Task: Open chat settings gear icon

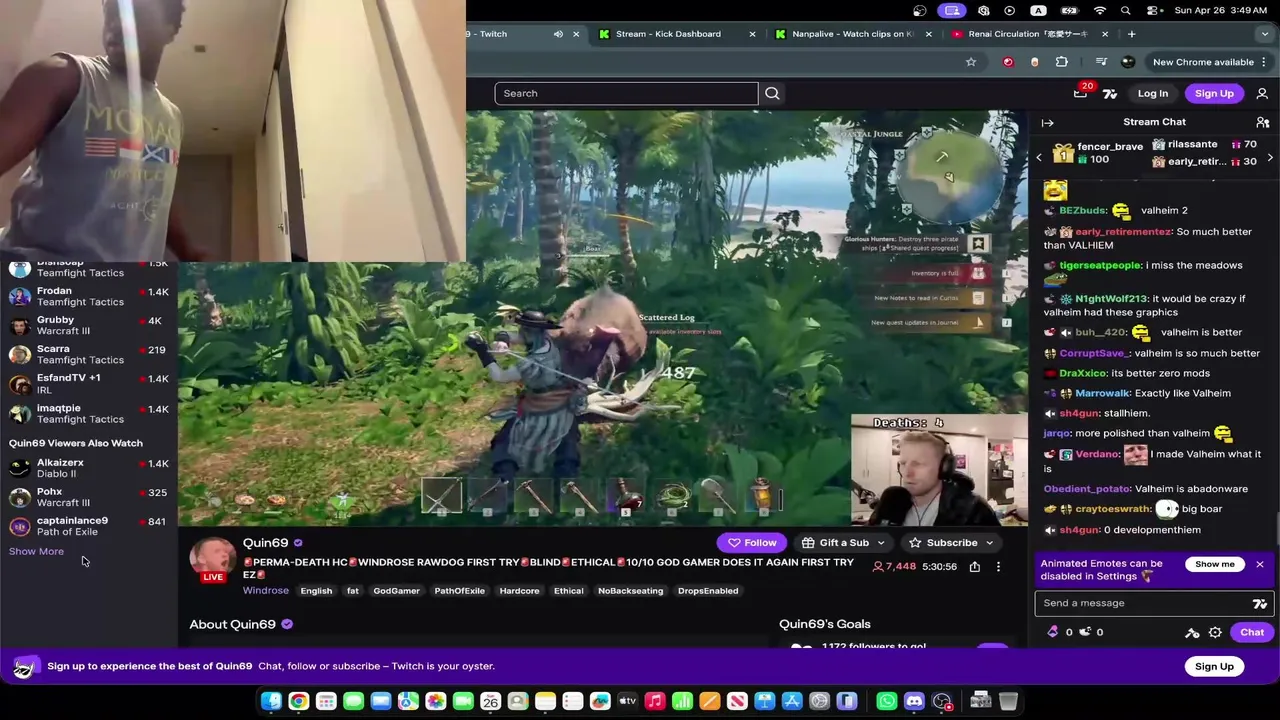Action: tap(1215, 632)
